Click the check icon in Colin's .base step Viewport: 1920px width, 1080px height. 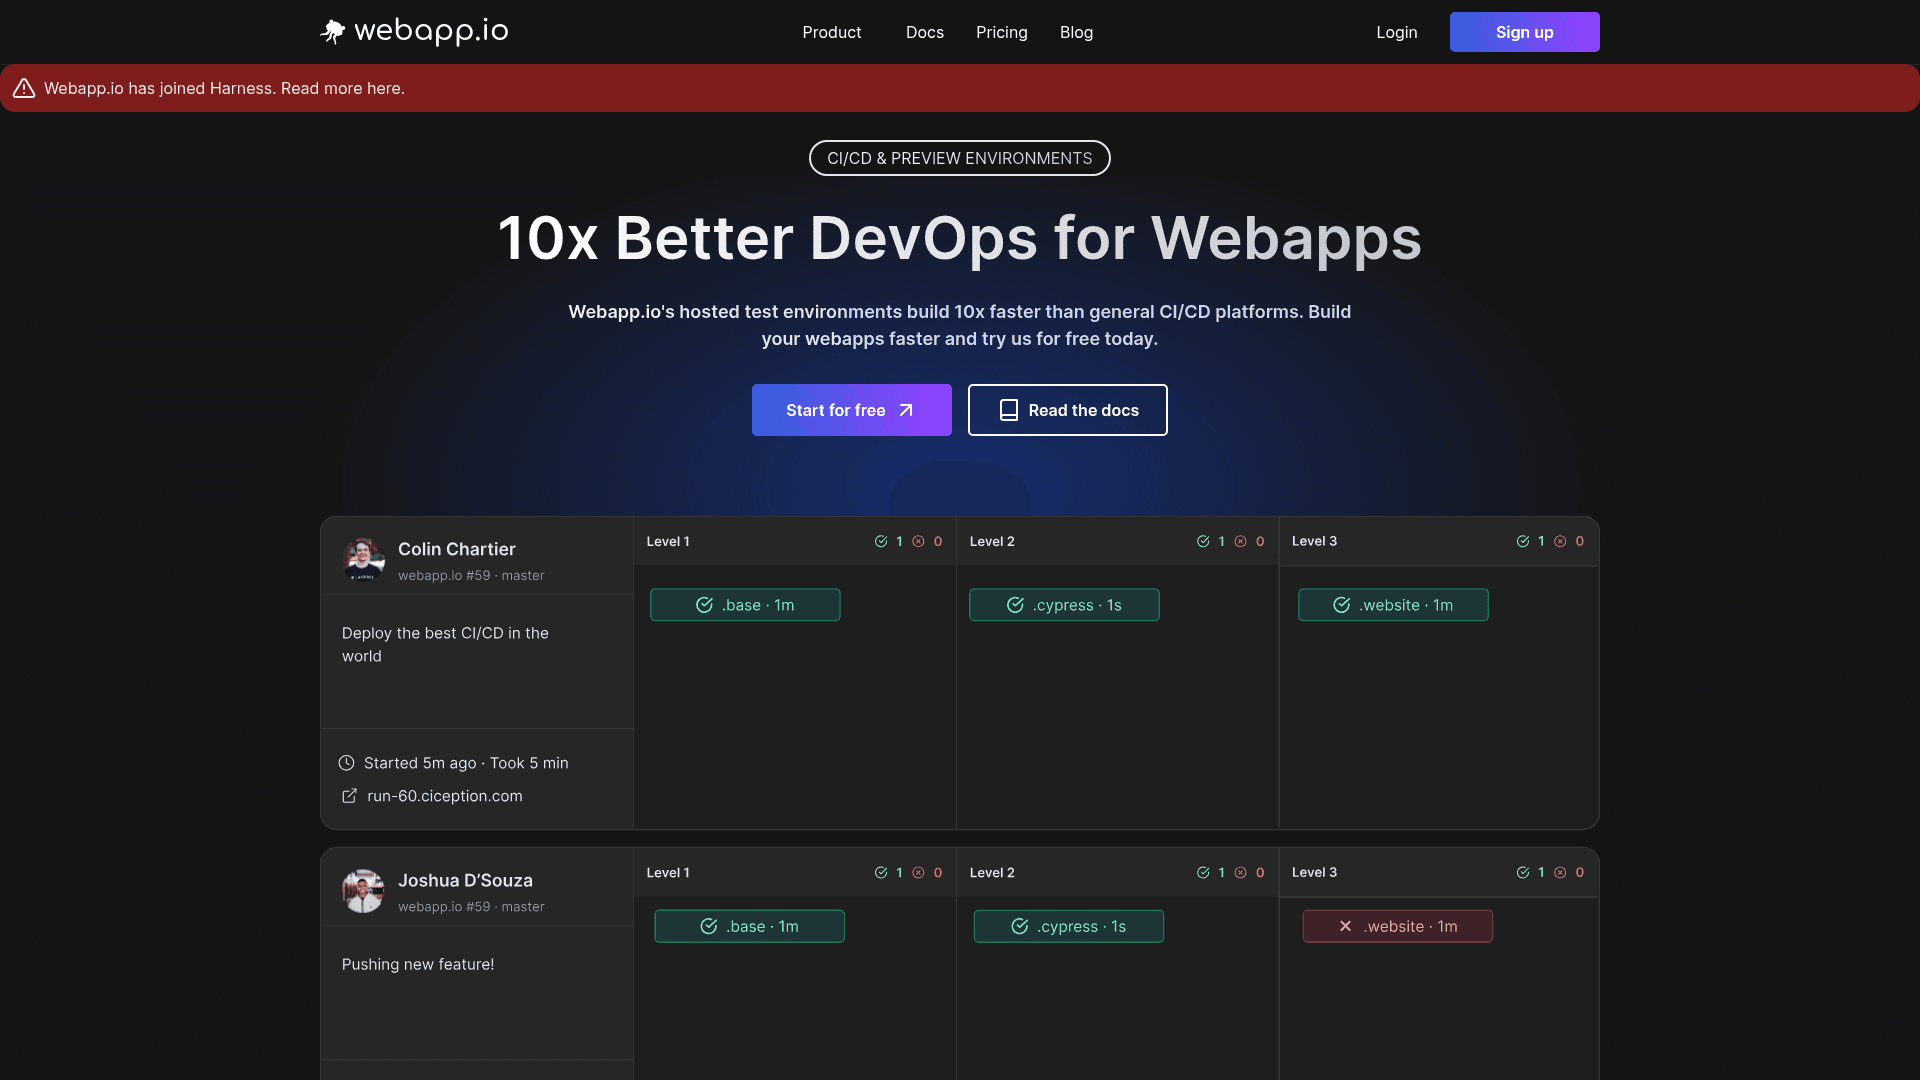704,605
